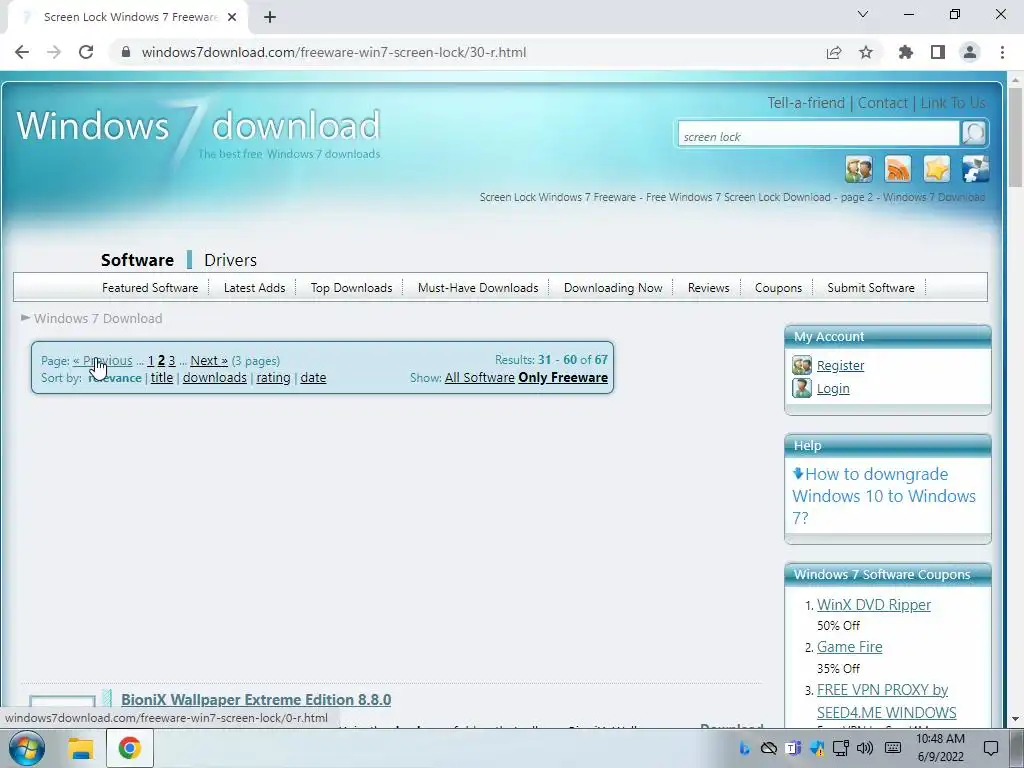Click the Contact link
Screen dimensions: 1024x768
[x=883, y=103]
